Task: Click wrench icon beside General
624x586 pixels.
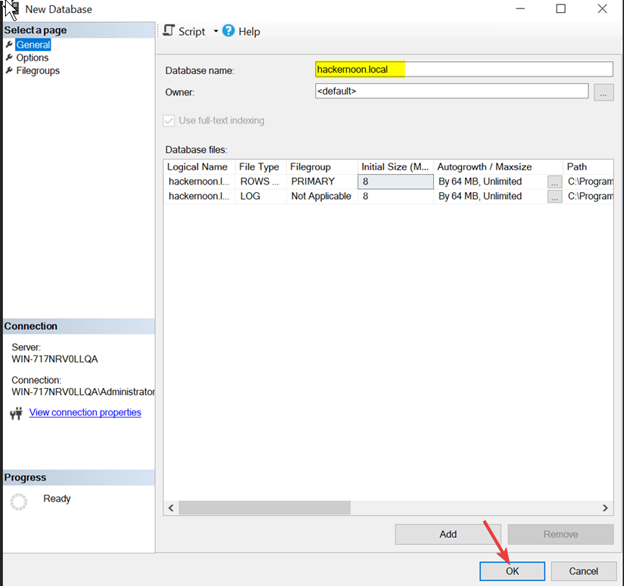Action: click(9, 45)
